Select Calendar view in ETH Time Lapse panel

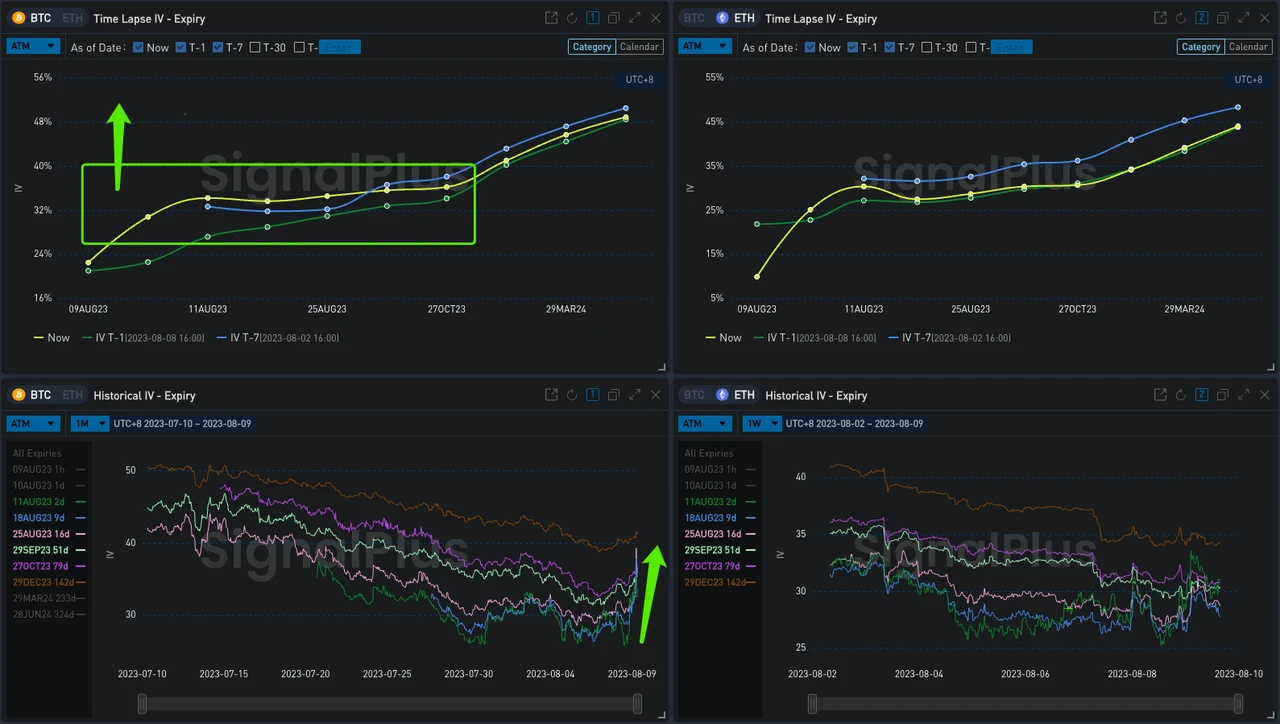click(1248, 47)
